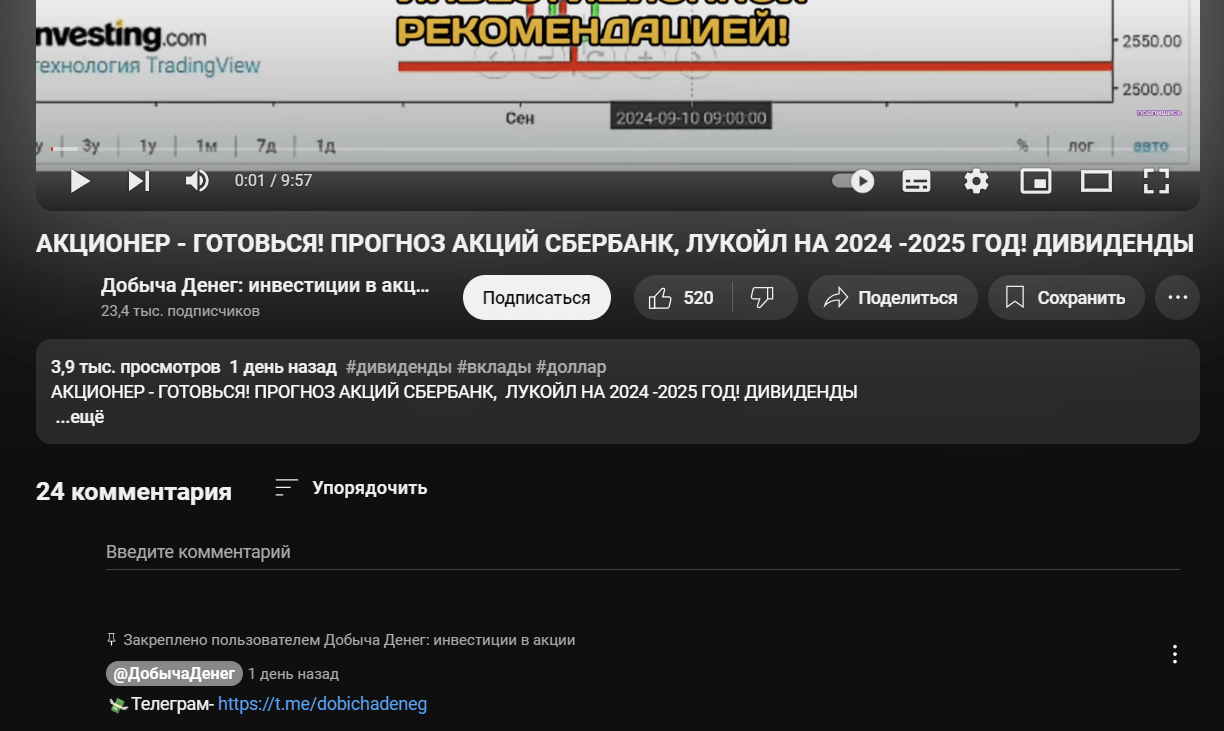Open more actions three-dot menu
Viewport: 1224px width, 731px height.
pyautogui.click(x=1177, y=298)
